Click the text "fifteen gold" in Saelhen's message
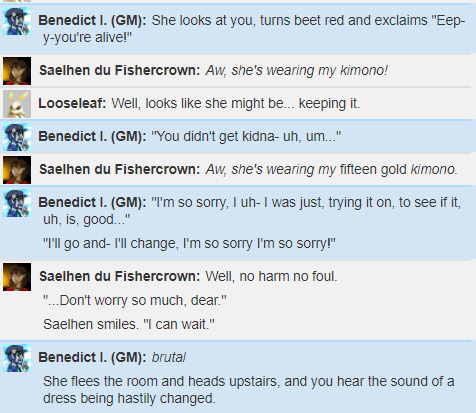 (x=373, y=169)
